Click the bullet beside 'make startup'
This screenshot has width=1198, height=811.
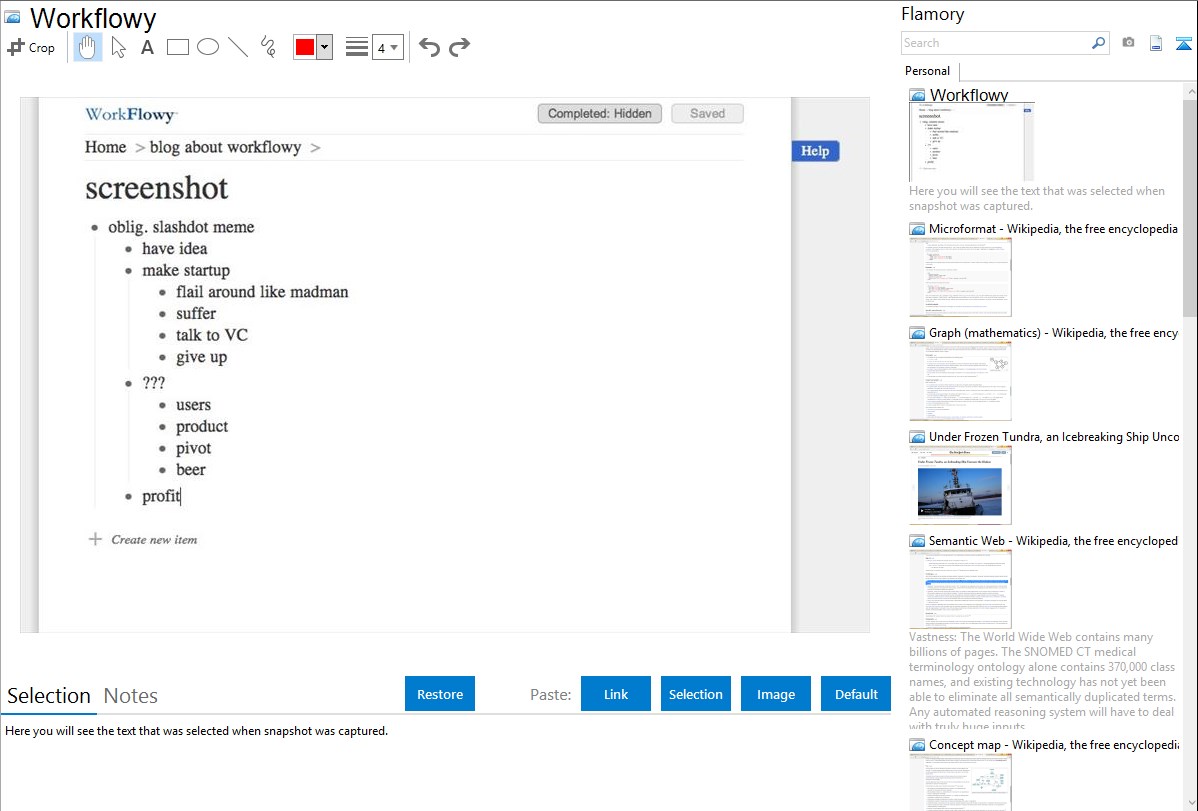[128, 271]
